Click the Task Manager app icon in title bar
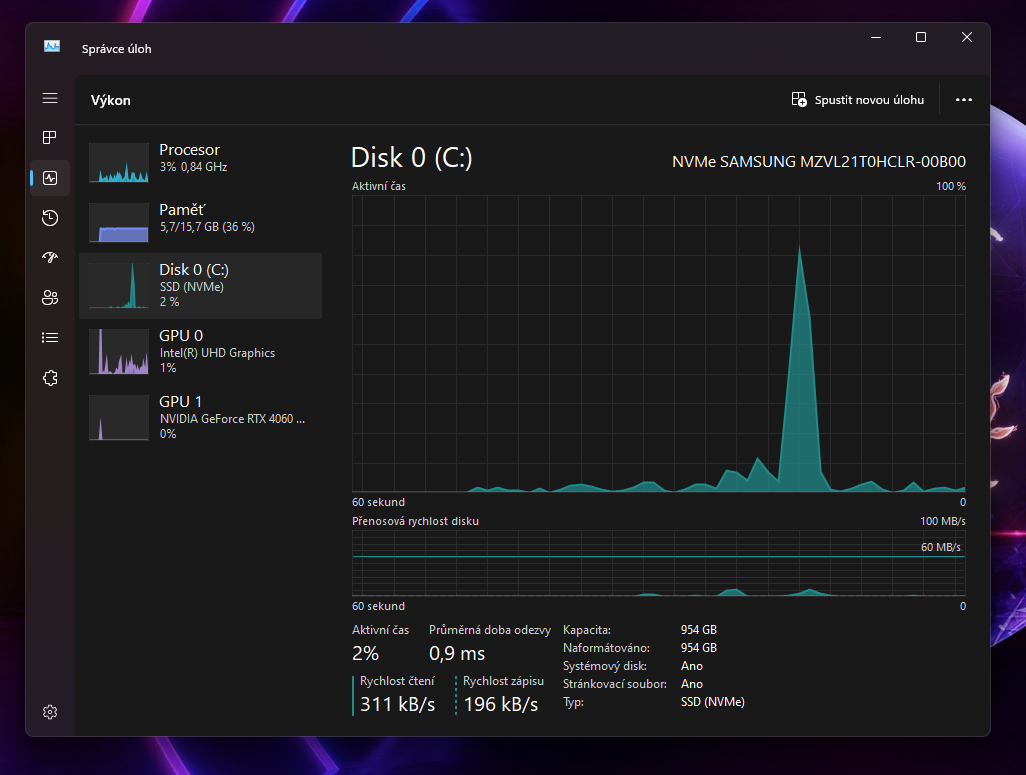The height and width of the screenshot is (775, 1026). pos(52,47)
